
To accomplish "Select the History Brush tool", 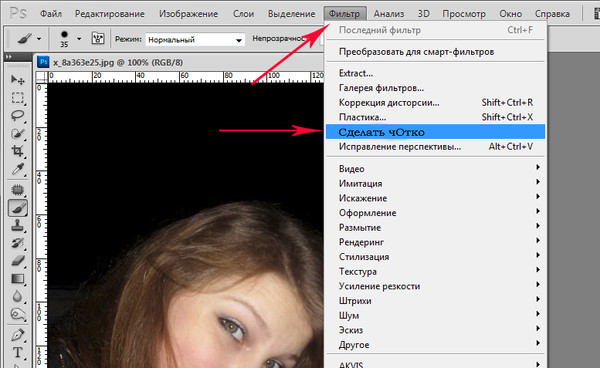I will pos(18,243).
